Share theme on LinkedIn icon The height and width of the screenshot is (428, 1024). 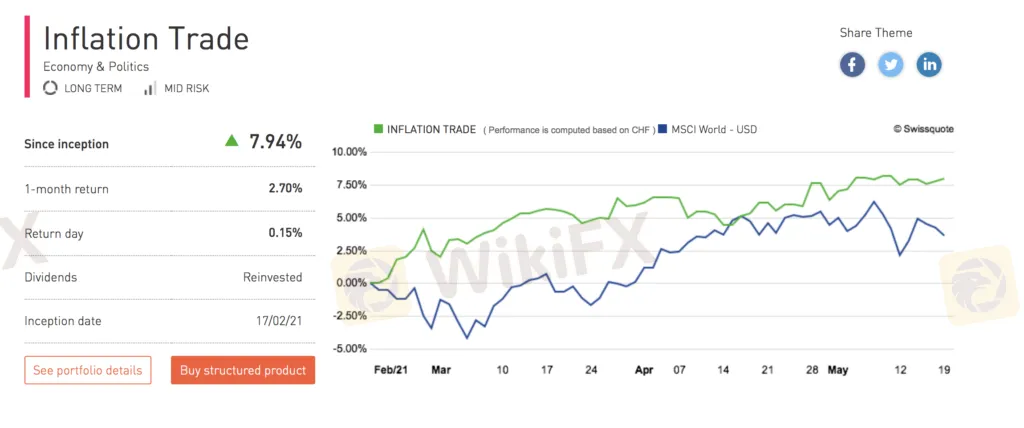click(x=930, y=65)
